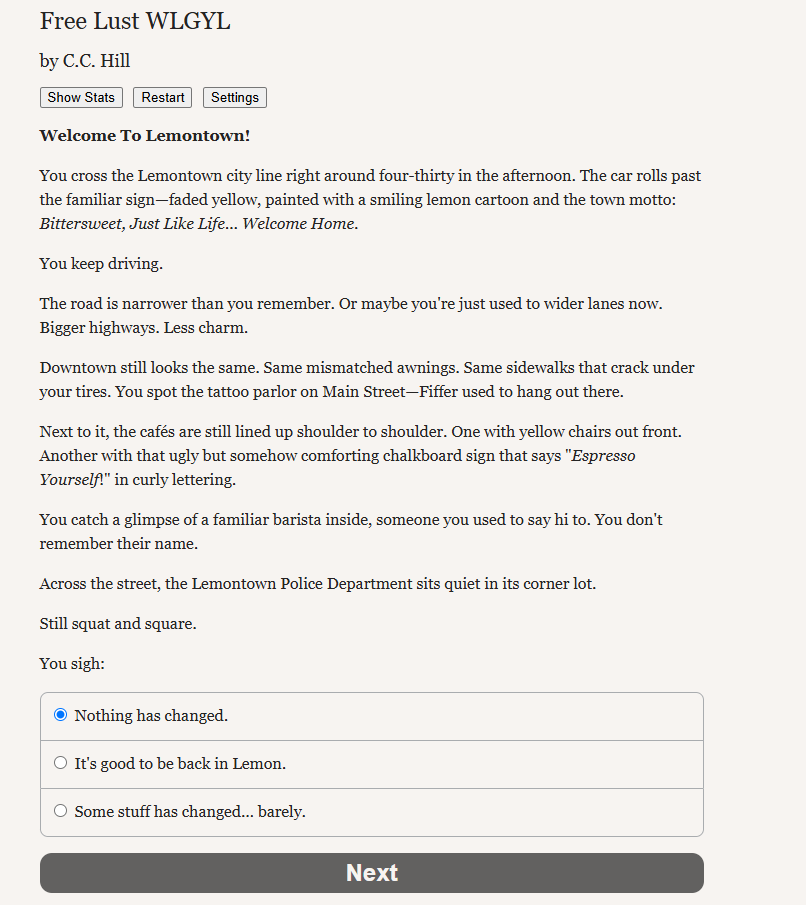Click the "Welcome To Lemontown!" heading
The image size is (806, 905).
tap(144, 136)
